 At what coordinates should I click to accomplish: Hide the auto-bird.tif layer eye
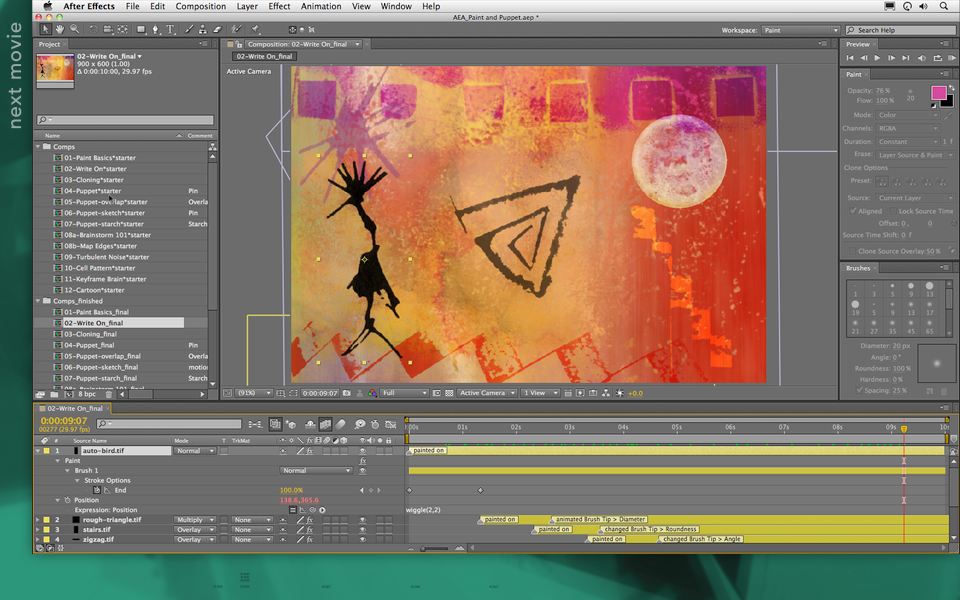362,451
